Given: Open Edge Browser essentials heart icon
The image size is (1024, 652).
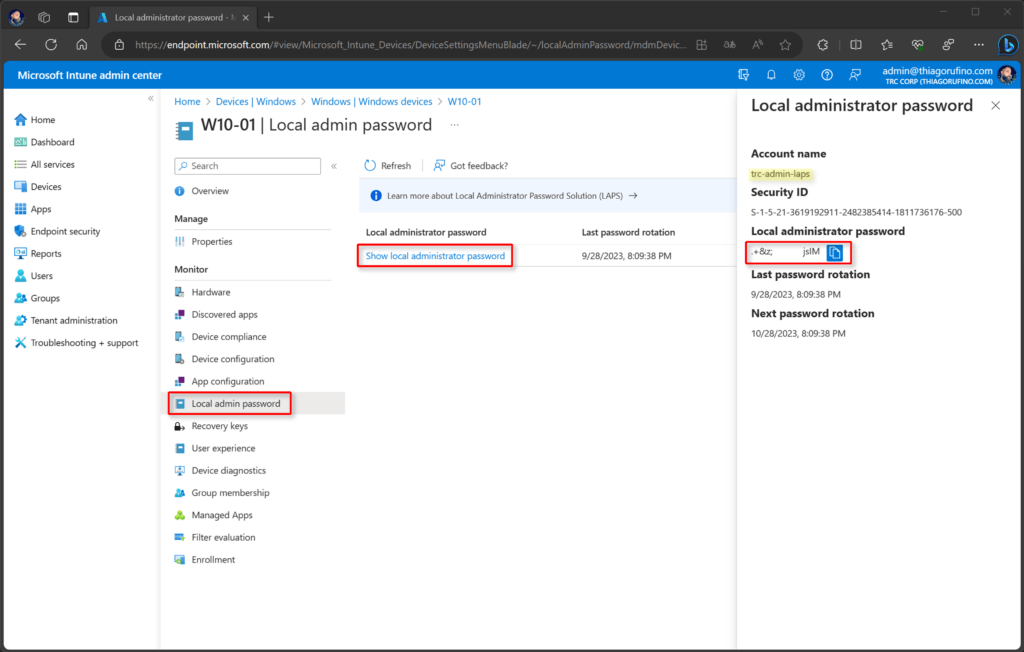Looking at the screenshot, I should pos(916,44).
